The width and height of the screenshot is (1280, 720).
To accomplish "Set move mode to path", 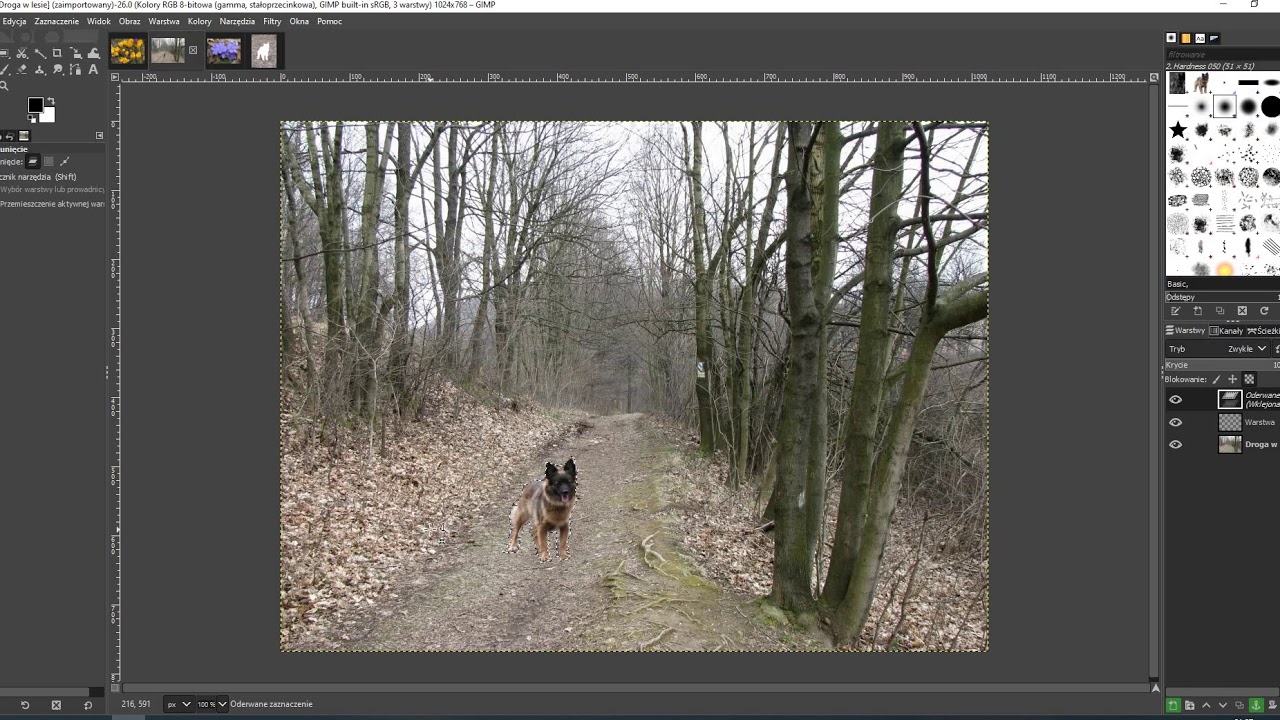I will [65, 162].
